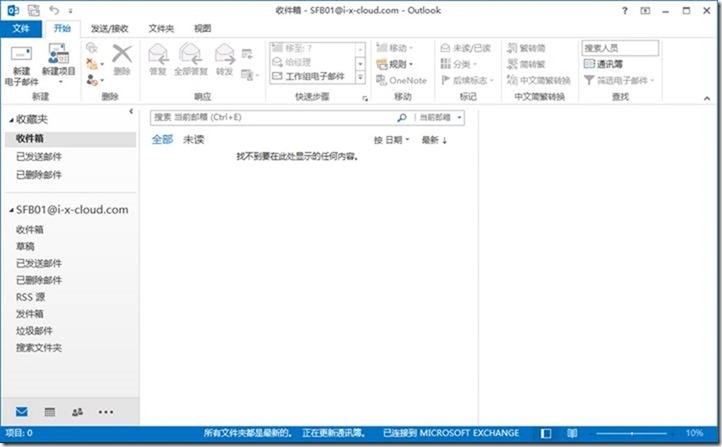Collapse the folder pane chevron
The width and height of the screenshot is (722, 447).
[131, 111]
